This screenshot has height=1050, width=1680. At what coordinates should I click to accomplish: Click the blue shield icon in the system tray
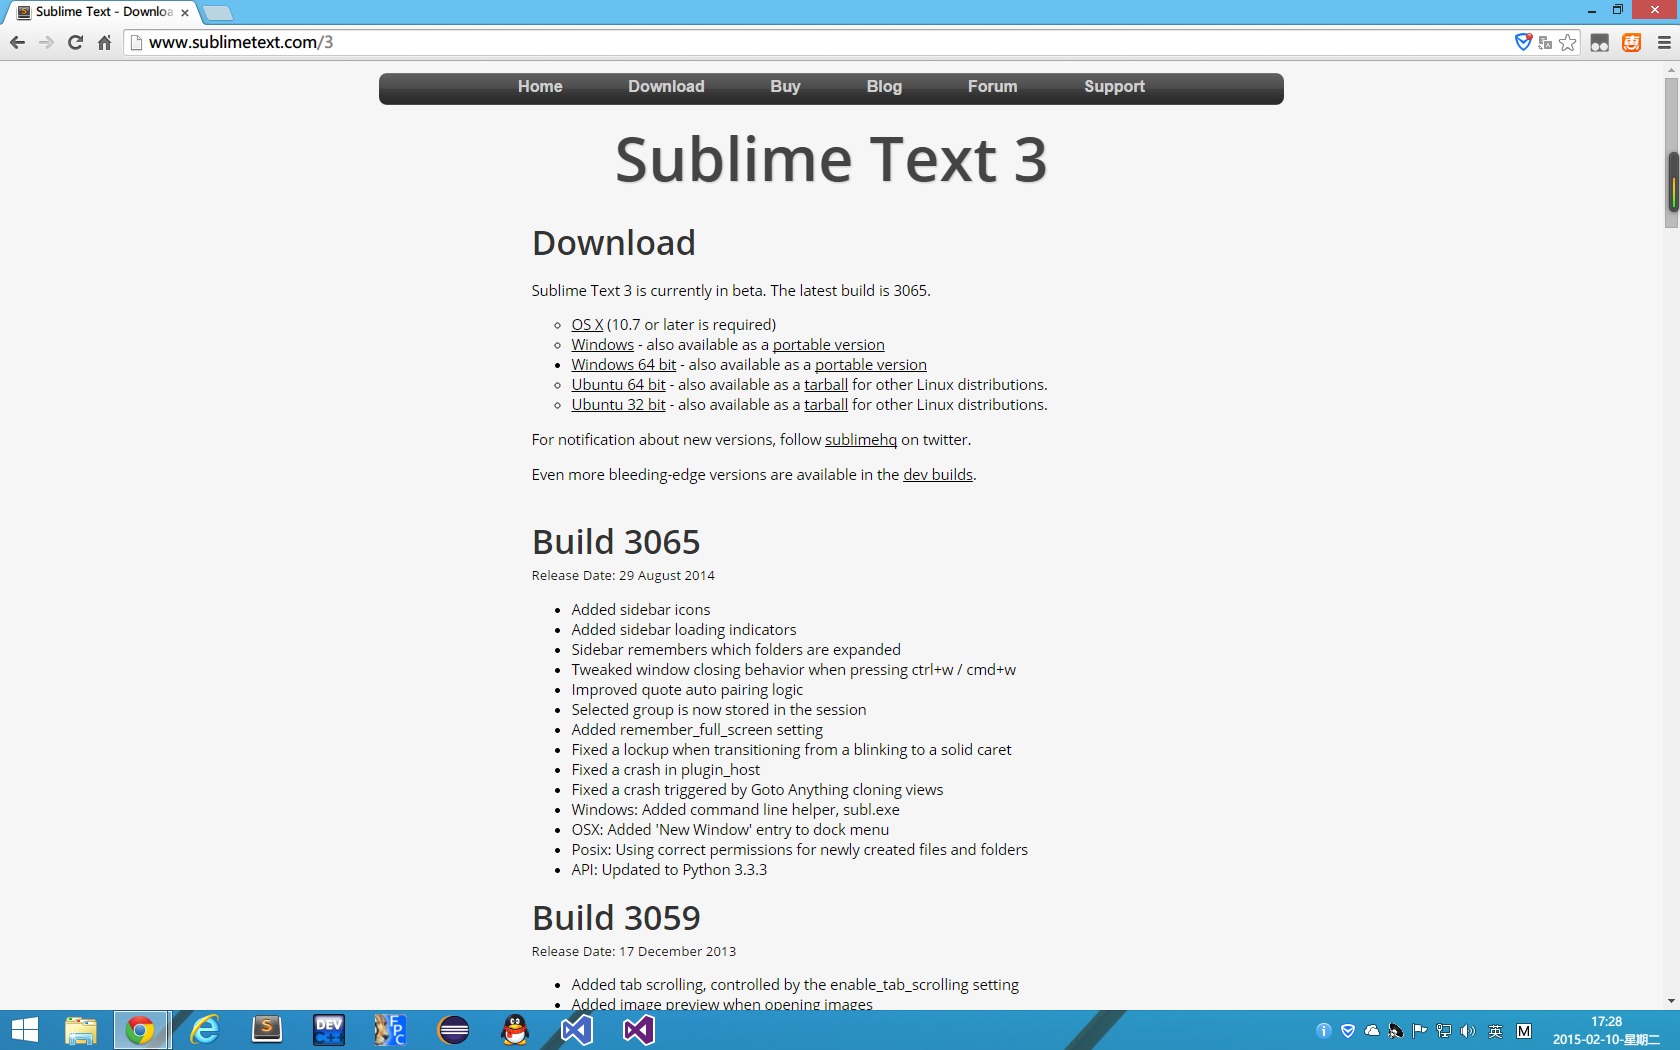[x=1348, y=1031]
